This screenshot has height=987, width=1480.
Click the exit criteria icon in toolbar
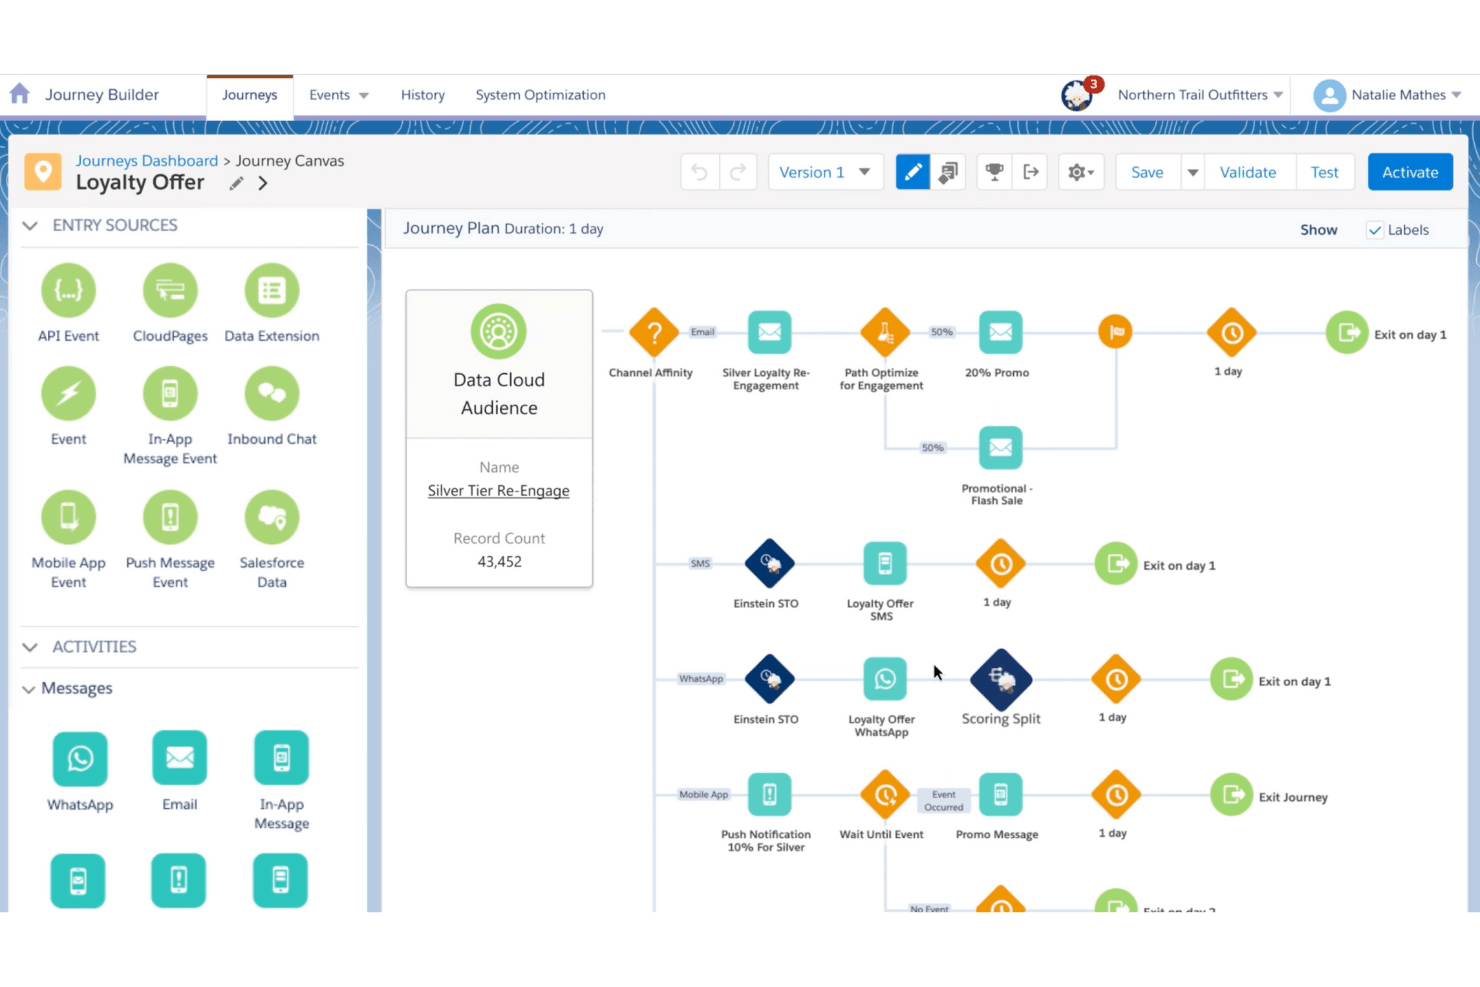point(1031,172)
